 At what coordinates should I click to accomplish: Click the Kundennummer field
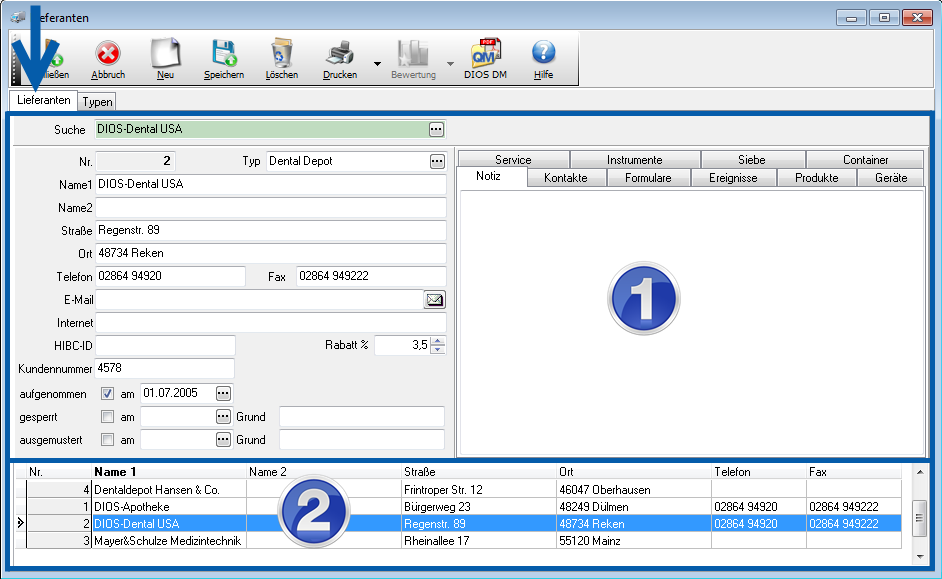coord(165,368)
